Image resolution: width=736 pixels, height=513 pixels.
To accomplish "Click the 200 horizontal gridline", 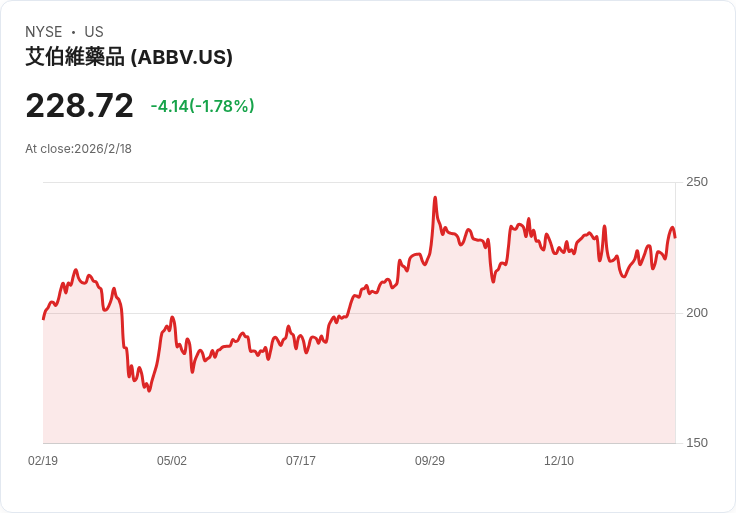I will tap(359, 313).
